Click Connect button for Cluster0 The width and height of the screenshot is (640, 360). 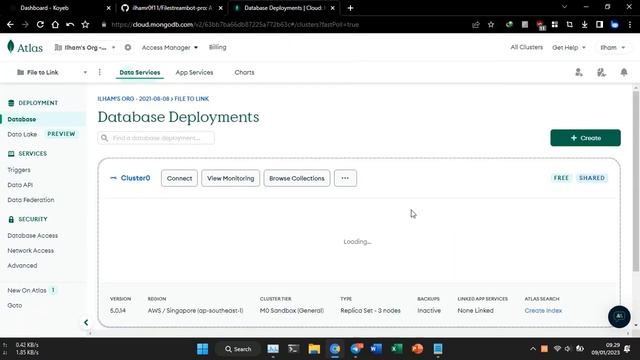tap(179, 178)
